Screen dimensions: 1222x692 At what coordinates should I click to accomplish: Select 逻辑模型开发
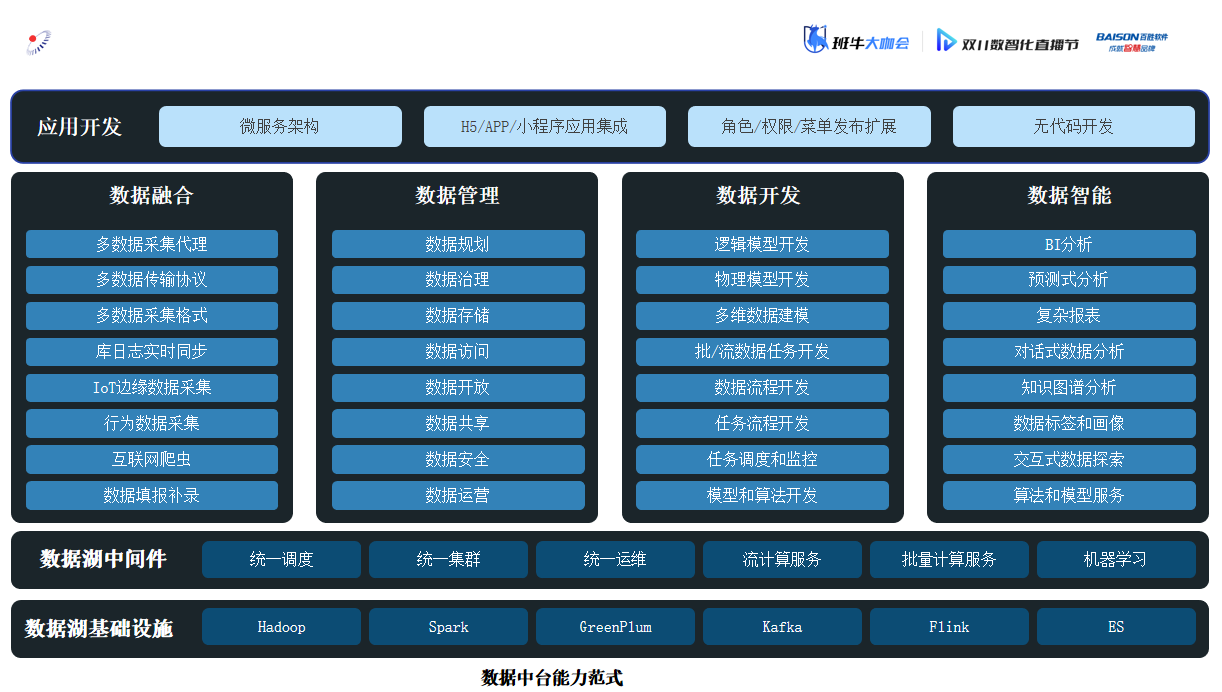click(762, 244)
